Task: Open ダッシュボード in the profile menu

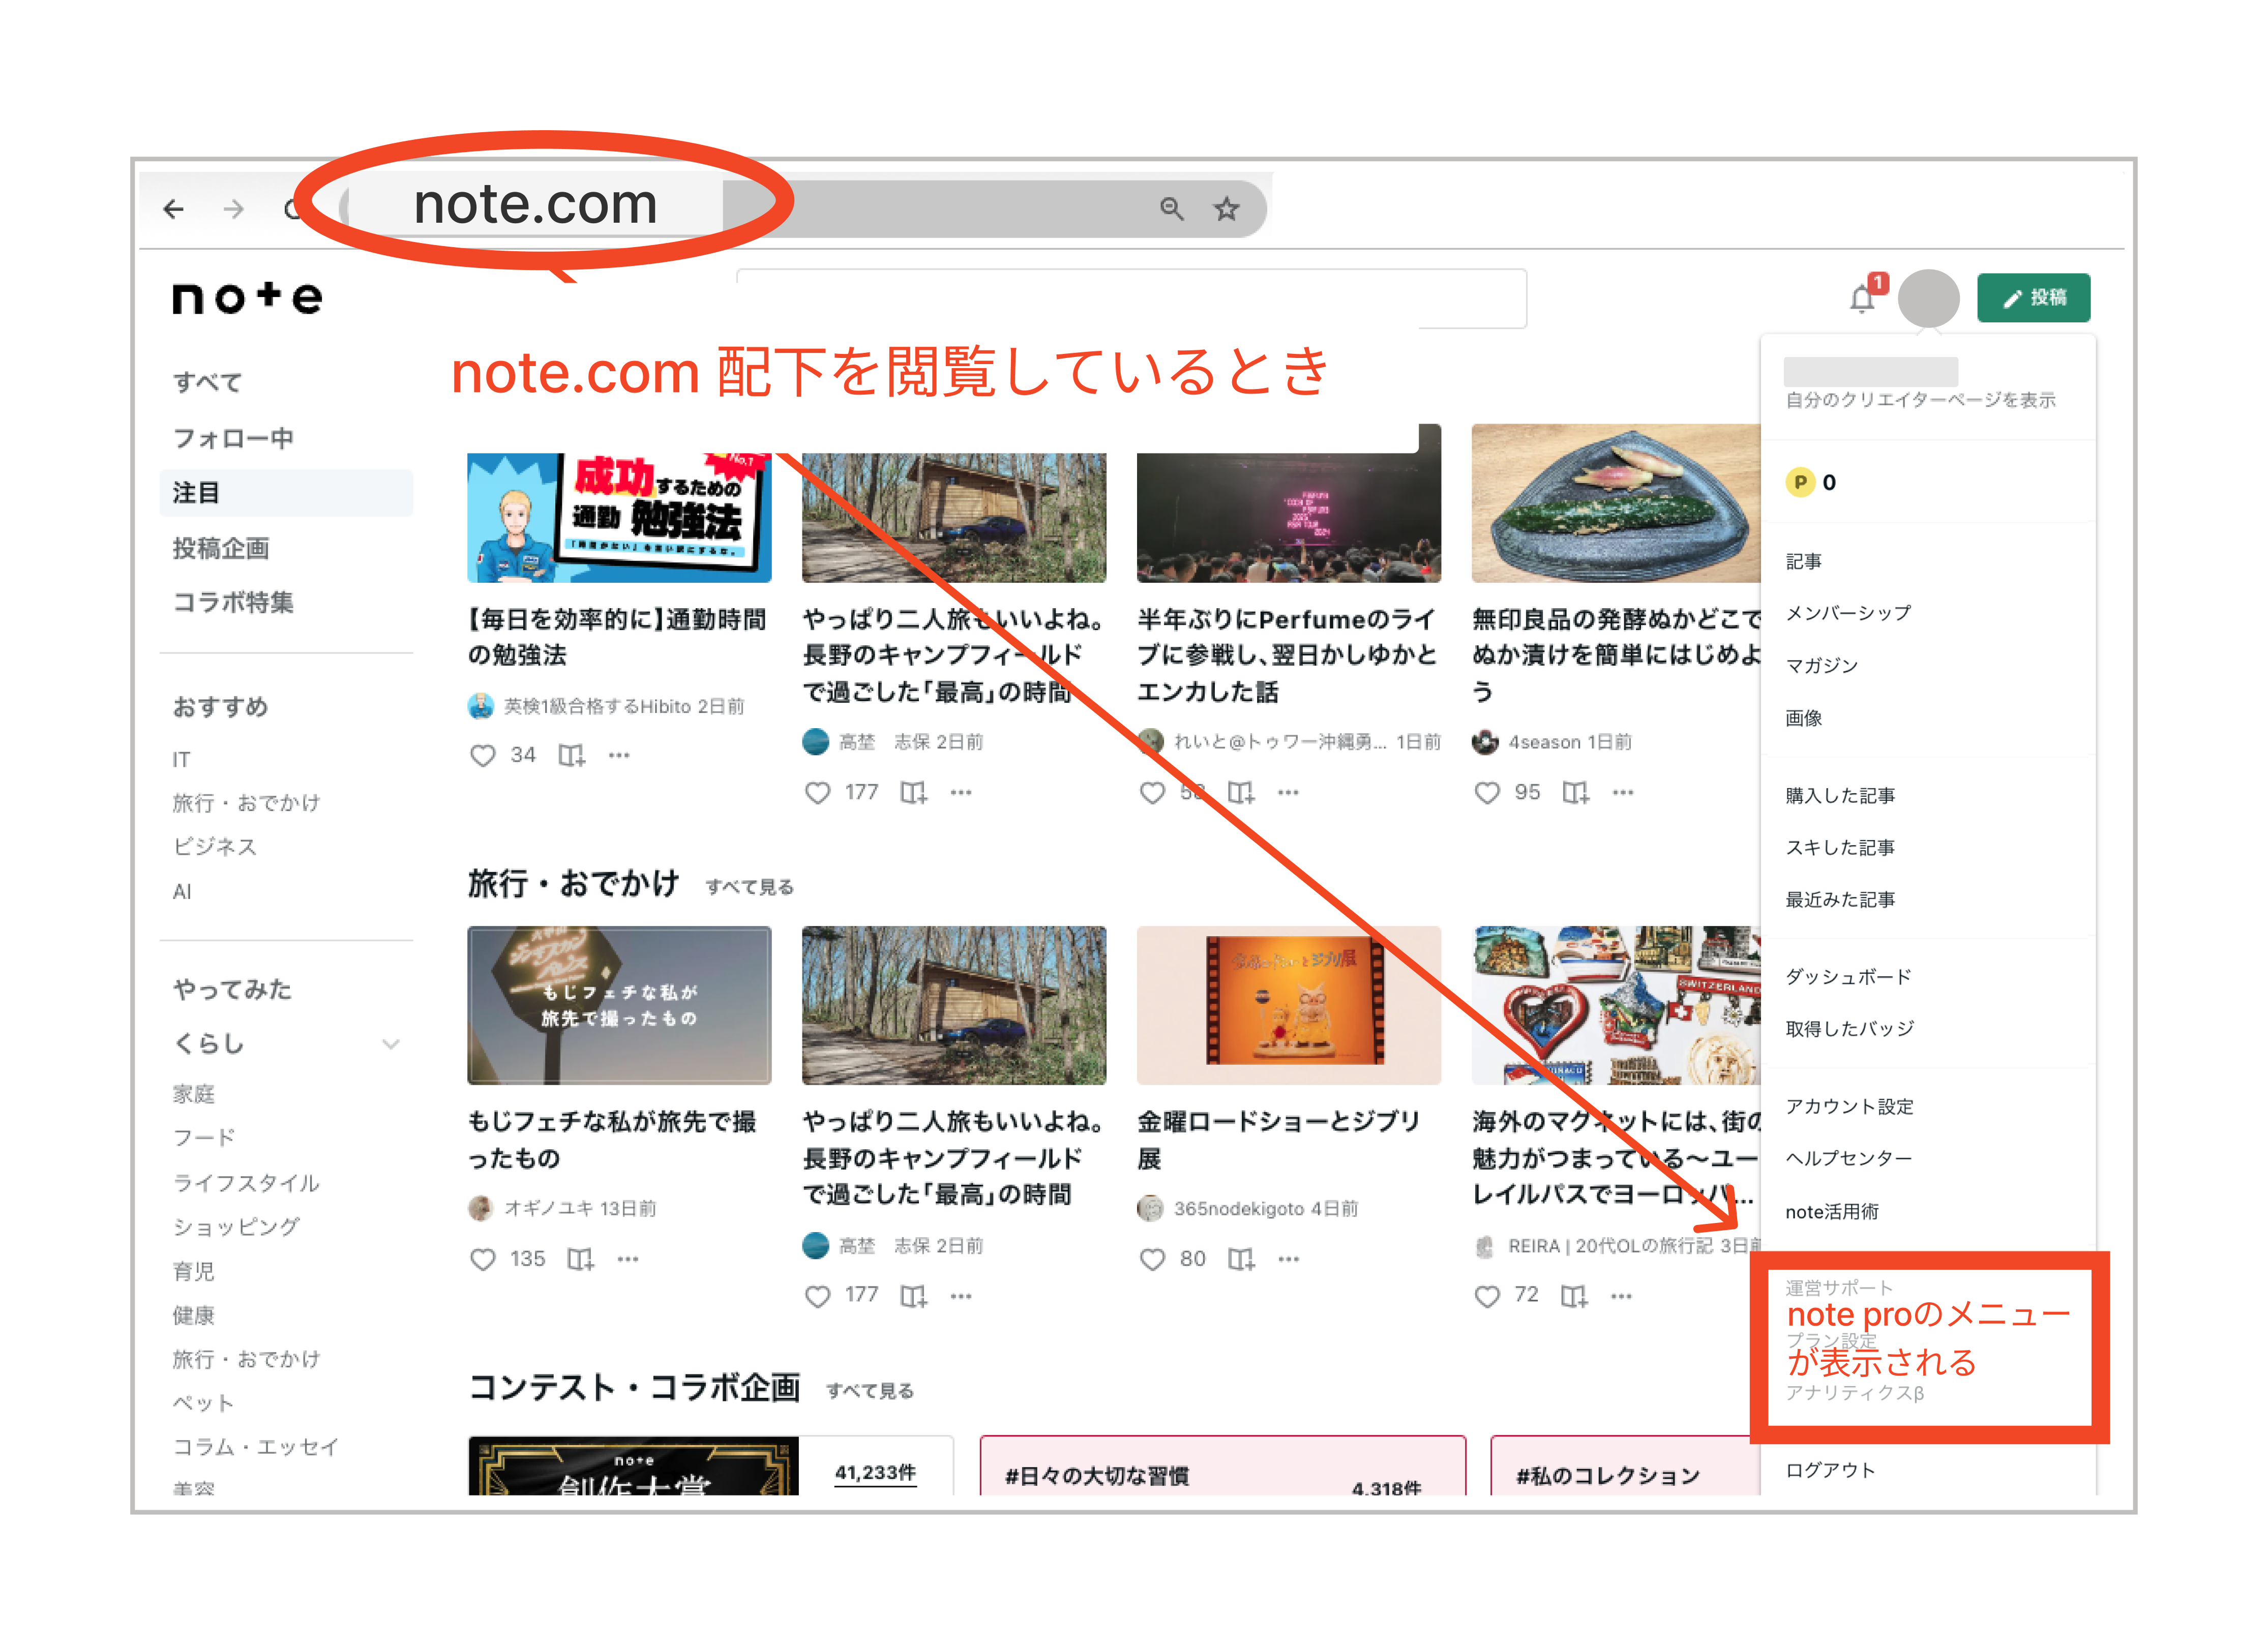Action: [x=1848, y=976]
